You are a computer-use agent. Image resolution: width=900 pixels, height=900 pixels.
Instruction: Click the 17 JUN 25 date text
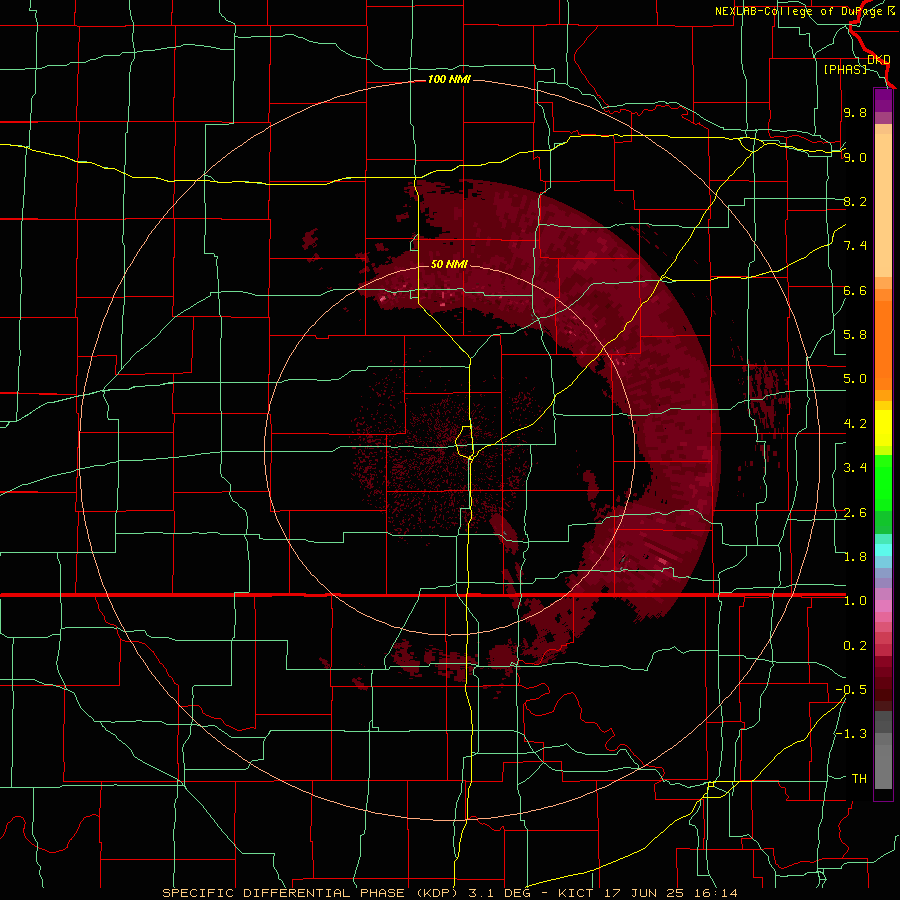coord(645,893)
